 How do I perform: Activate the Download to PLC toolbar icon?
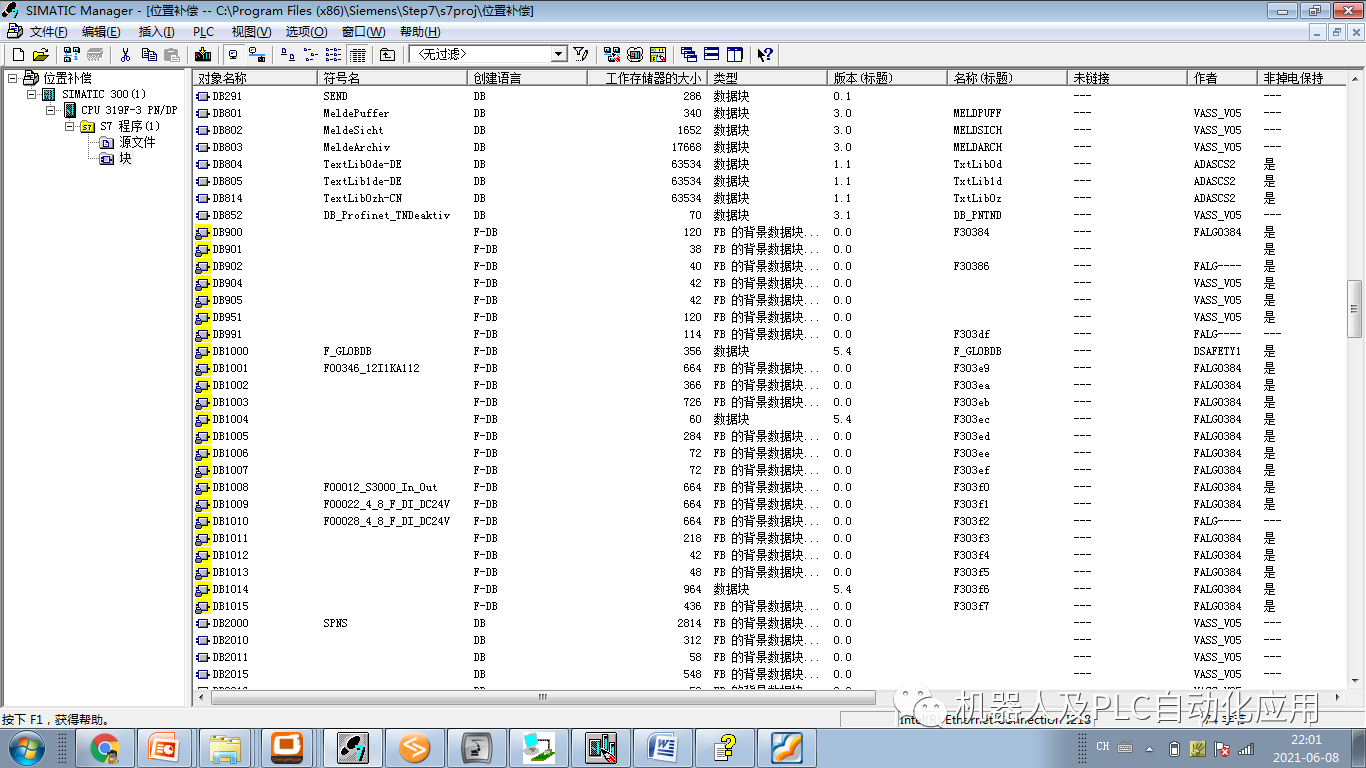201,54
